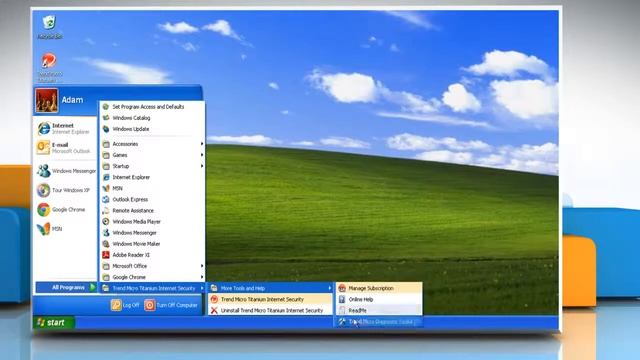
Task: Open pinned E-mail Microsoft Outlook entry
Action: [x=65, y=148]
